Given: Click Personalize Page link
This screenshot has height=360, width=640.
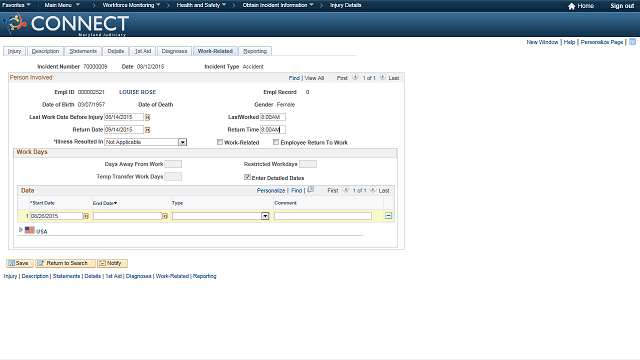Looking at the screenshot, I should [x=602, y=42].
